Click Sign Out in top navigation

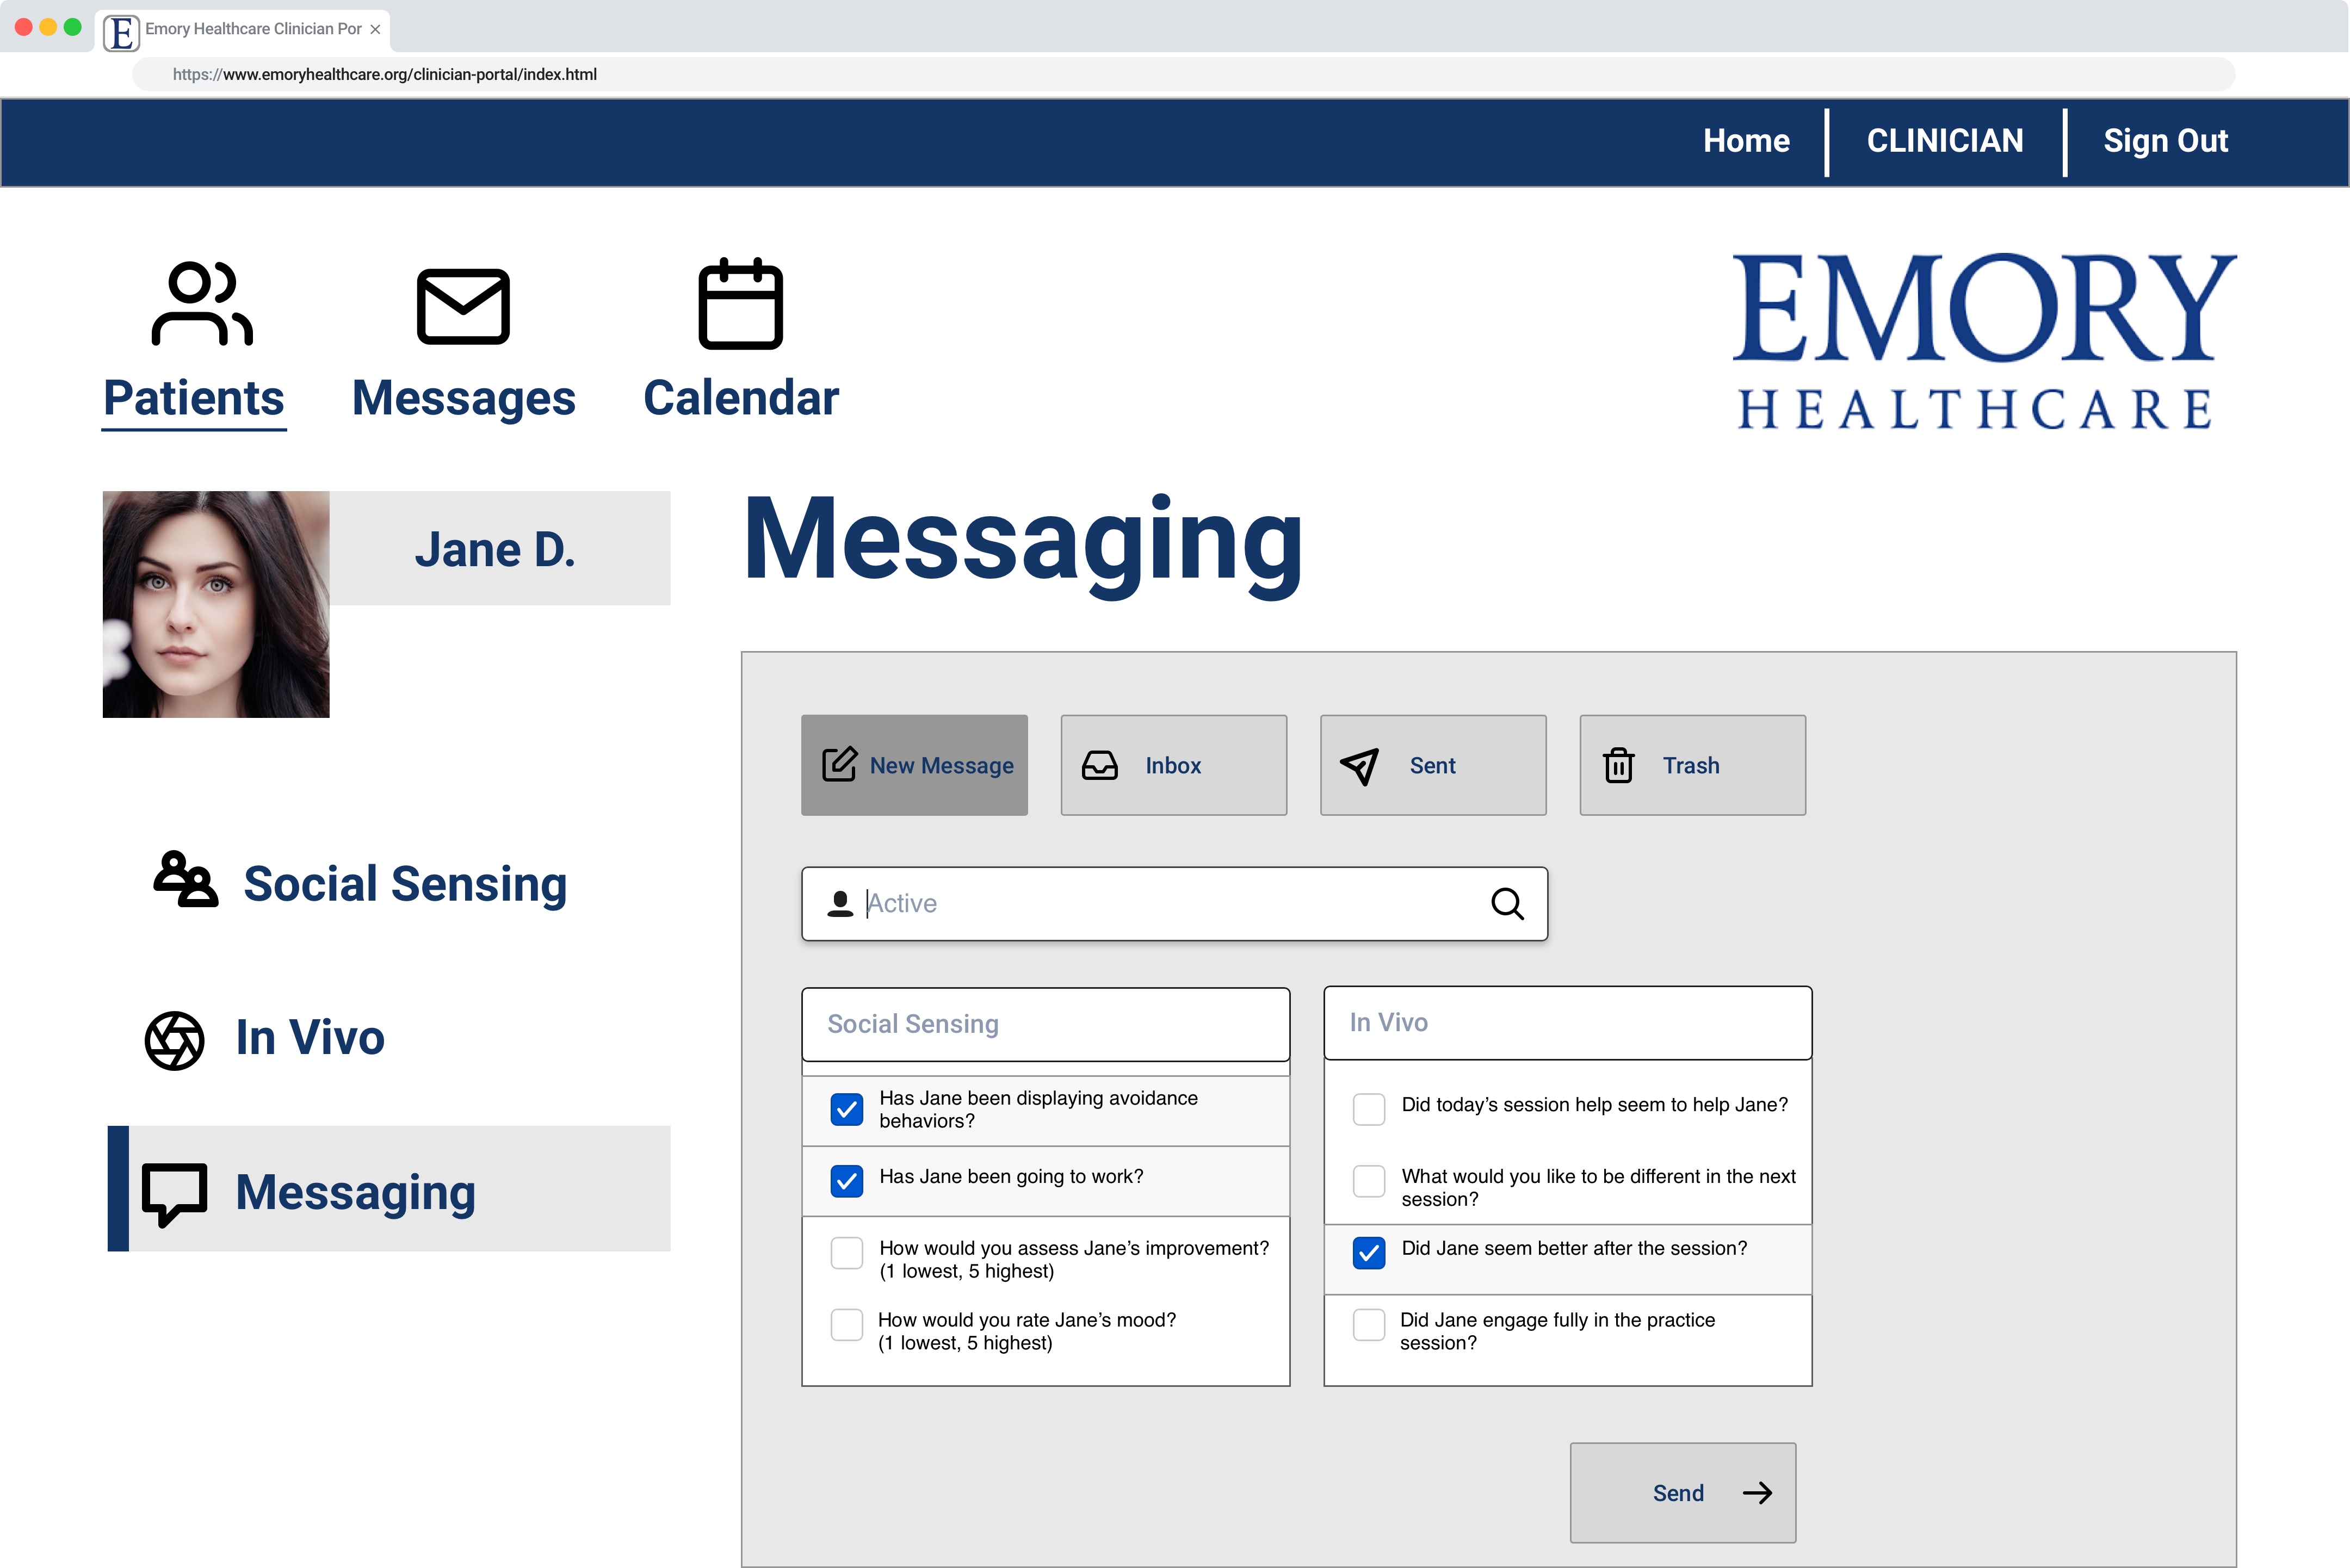point(2165,142)
